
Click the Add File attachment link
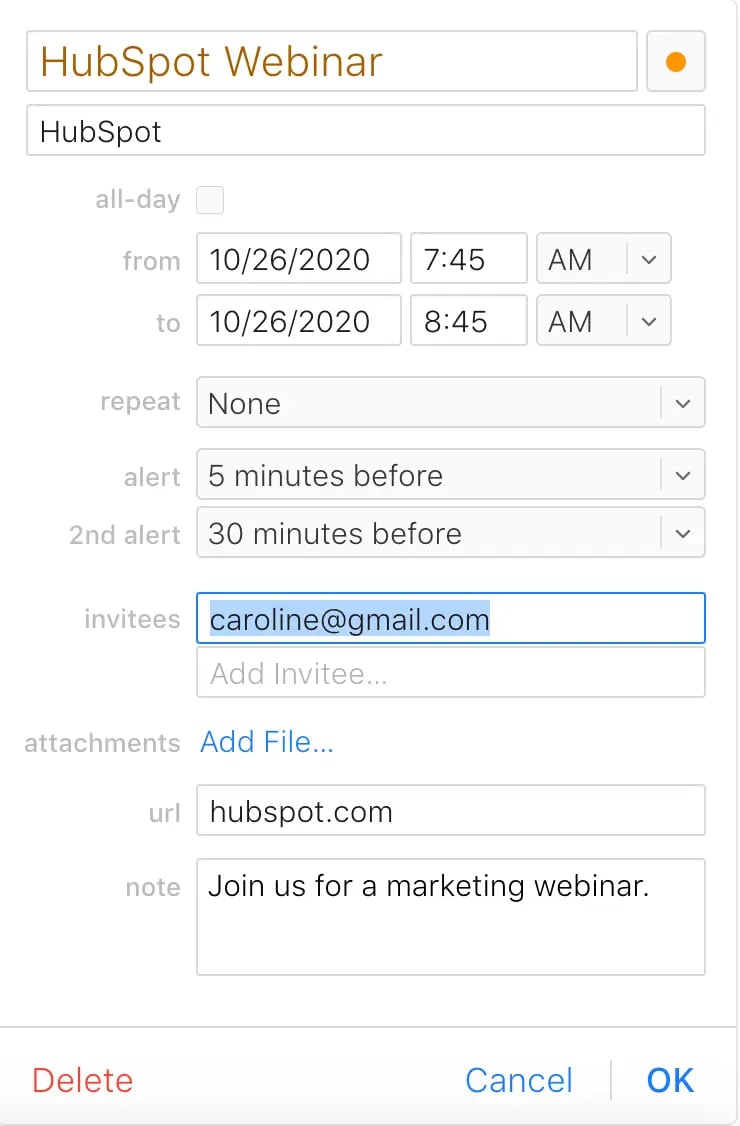pos(267,742)
